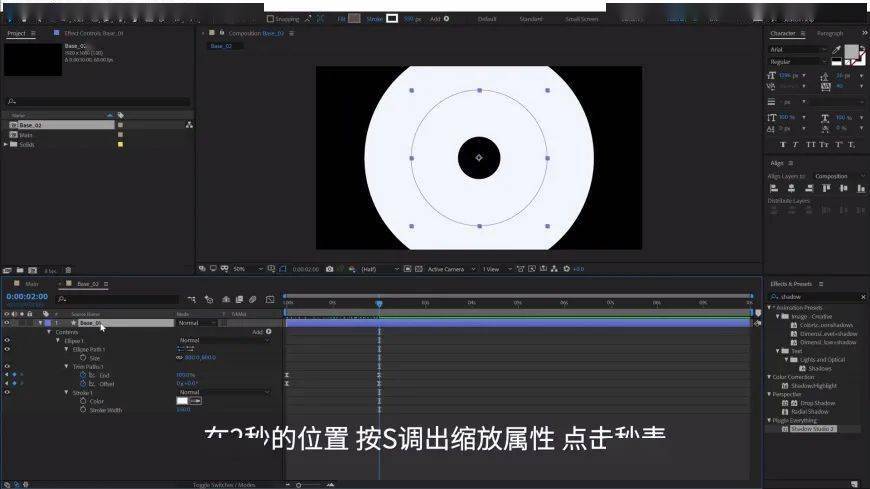Click the Add button beside Contents
This screenshot has height=489, width=870.
point(261,332)
